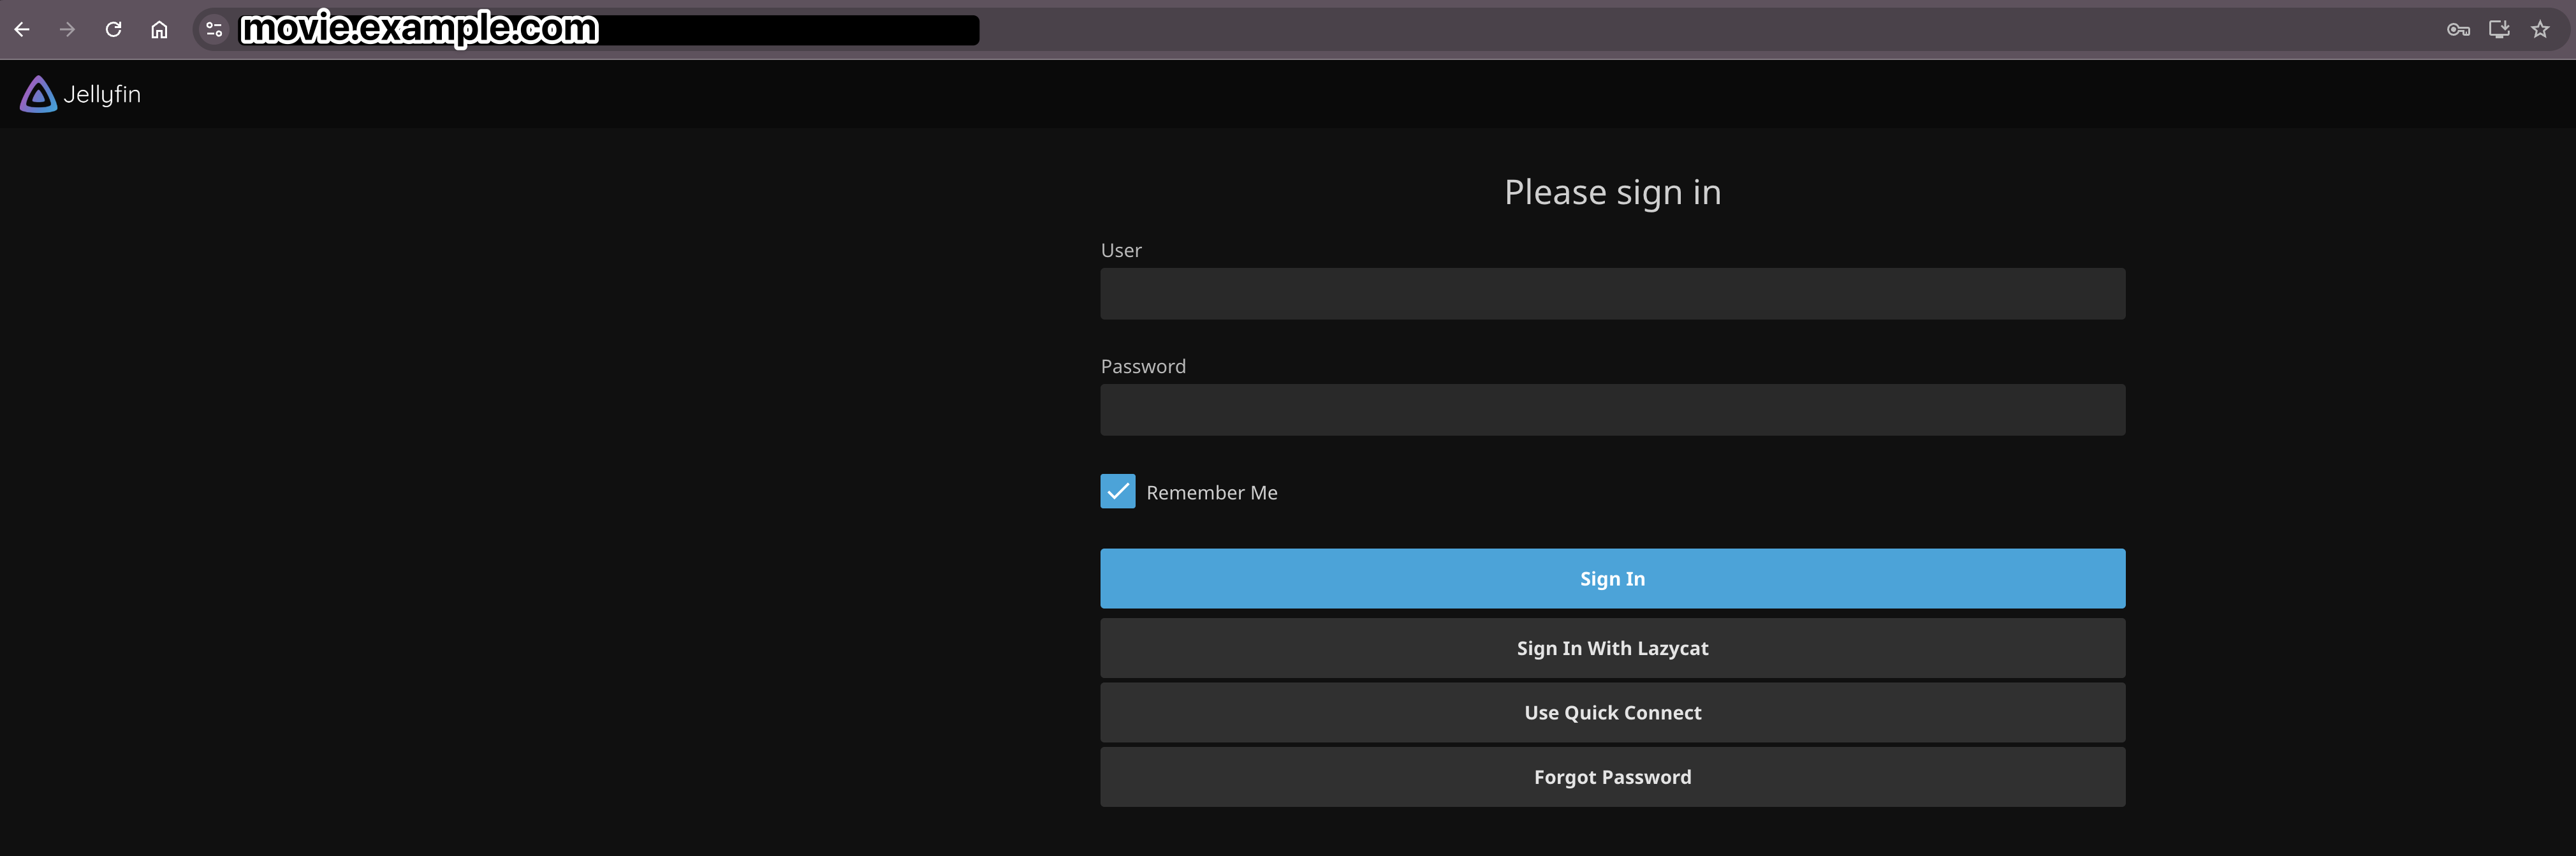Reload the page
The width and height of the screenshot is (2576, 856).
pos(113,29)
